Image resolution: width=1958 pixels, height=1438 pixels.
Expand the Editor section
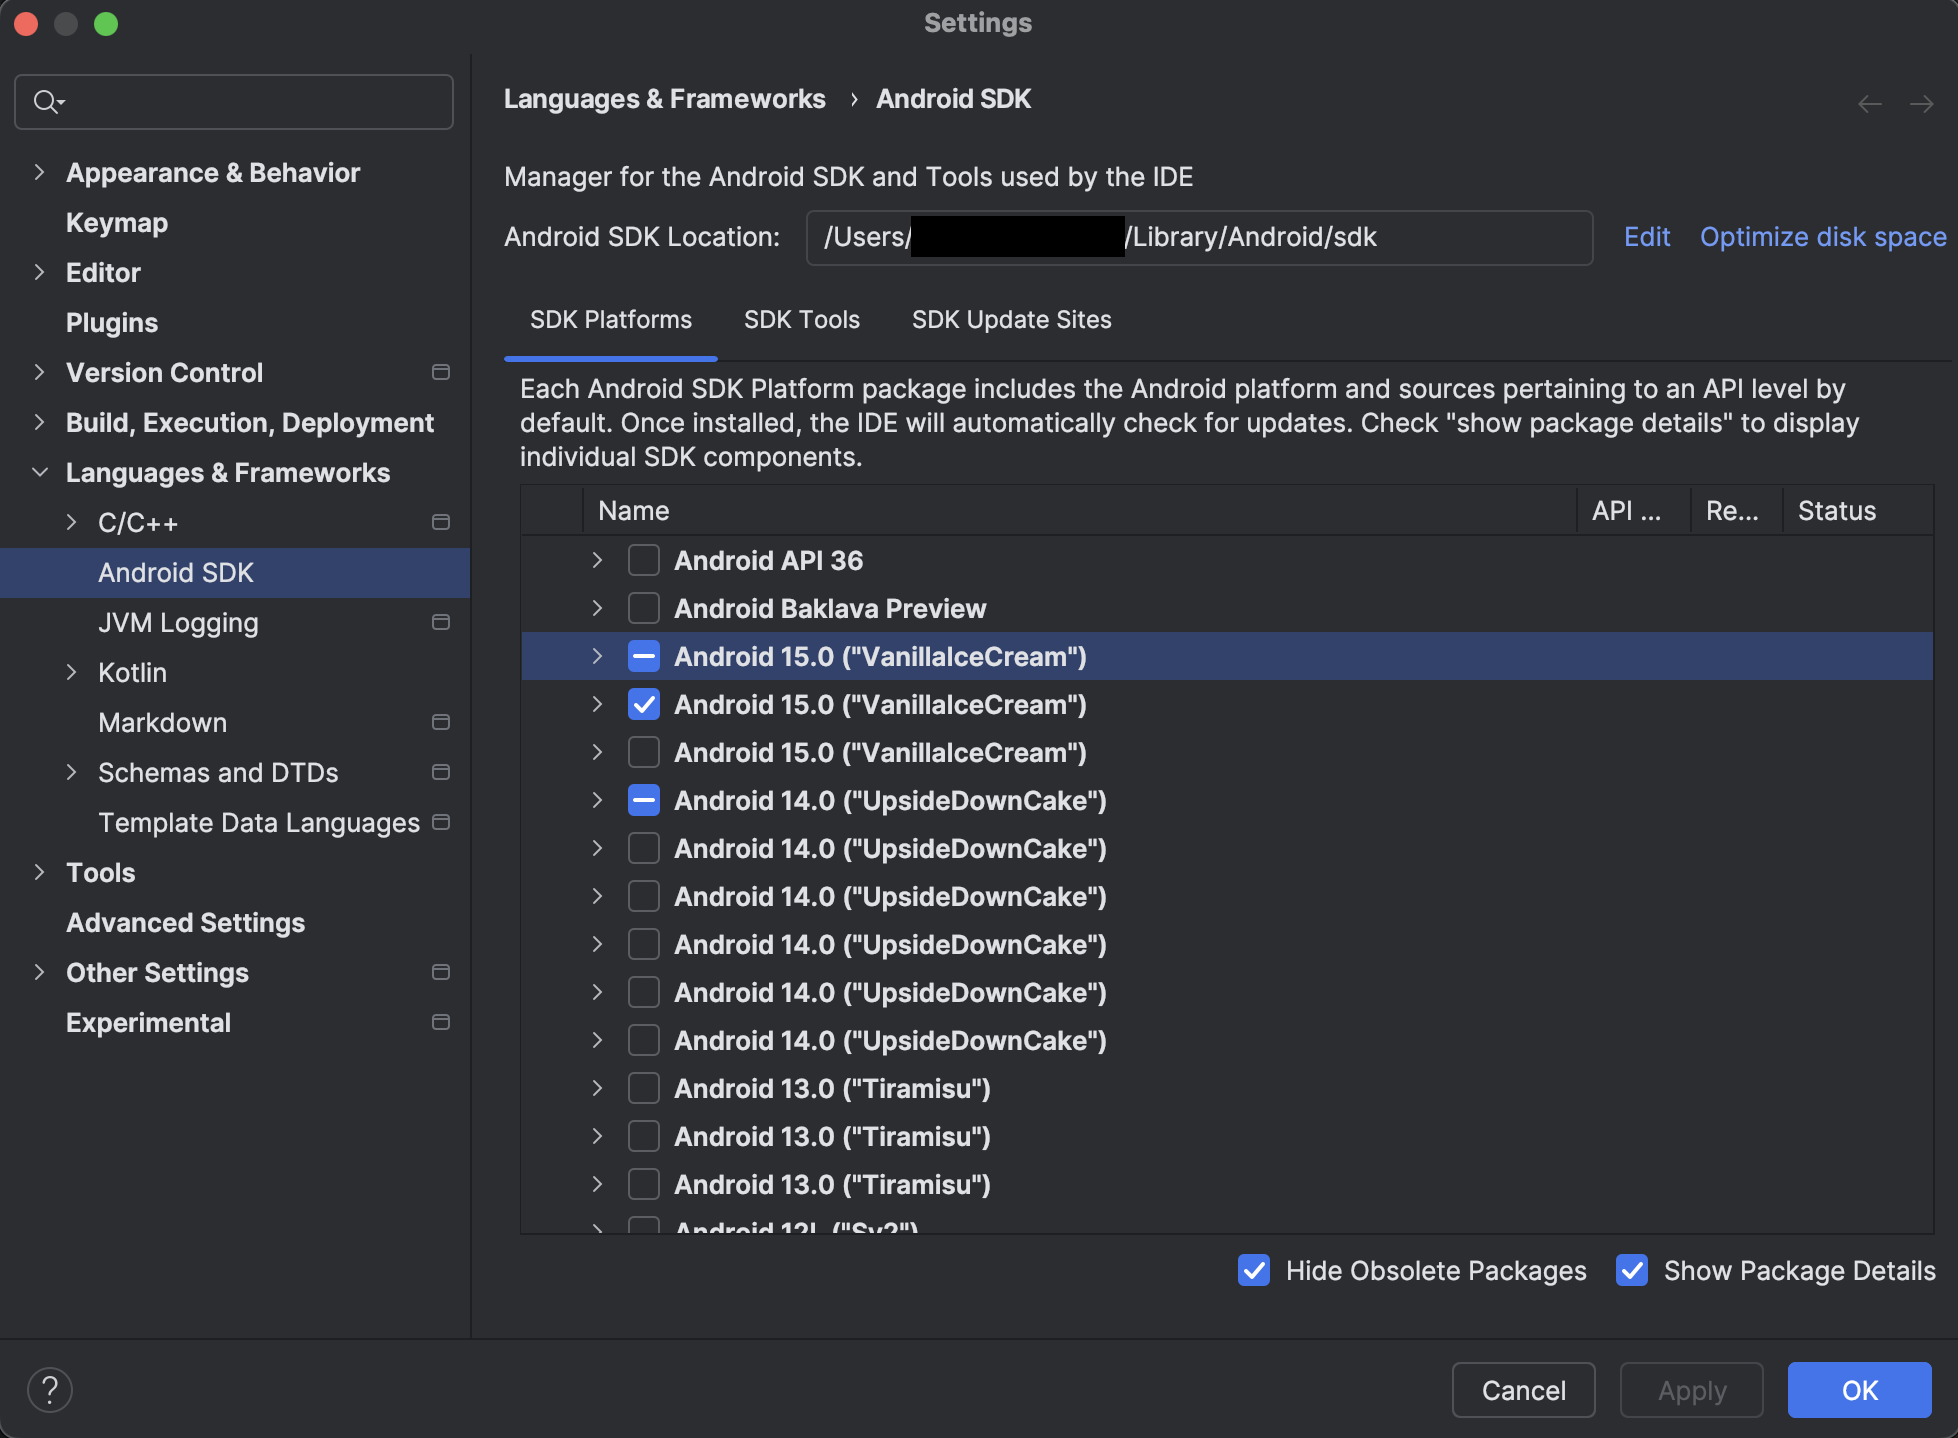click(39, 272)
